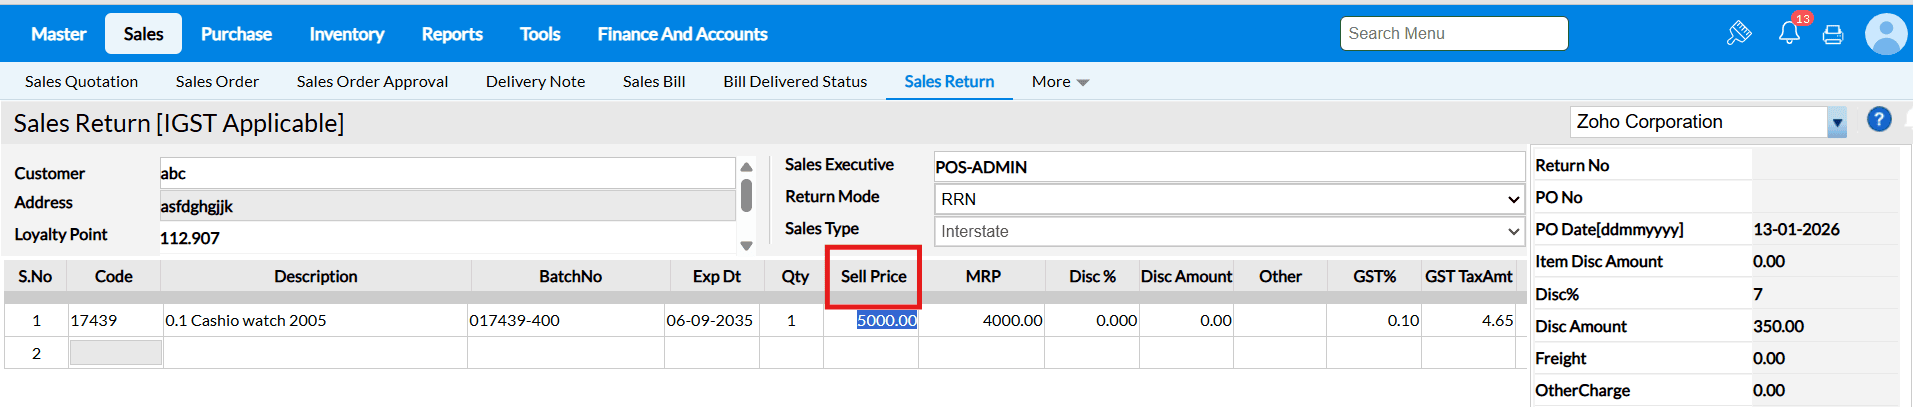Click the scroll-up arrow beside Customer

(746, 167)
